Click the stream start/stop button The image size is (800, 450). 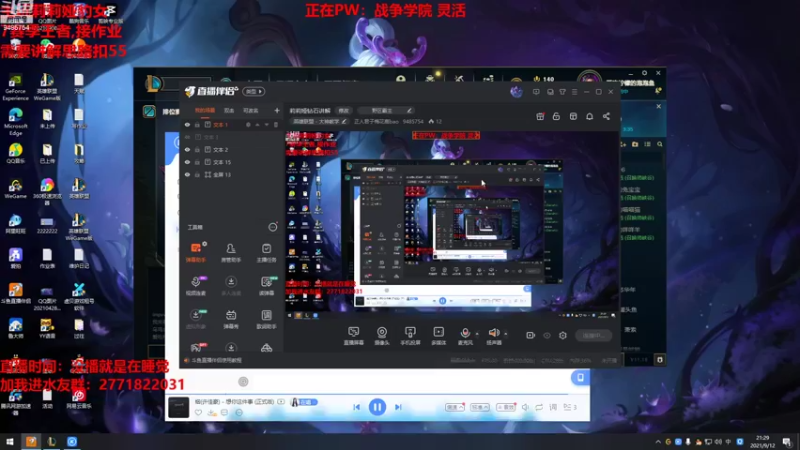pyautogui.click(x=594, y=335)
